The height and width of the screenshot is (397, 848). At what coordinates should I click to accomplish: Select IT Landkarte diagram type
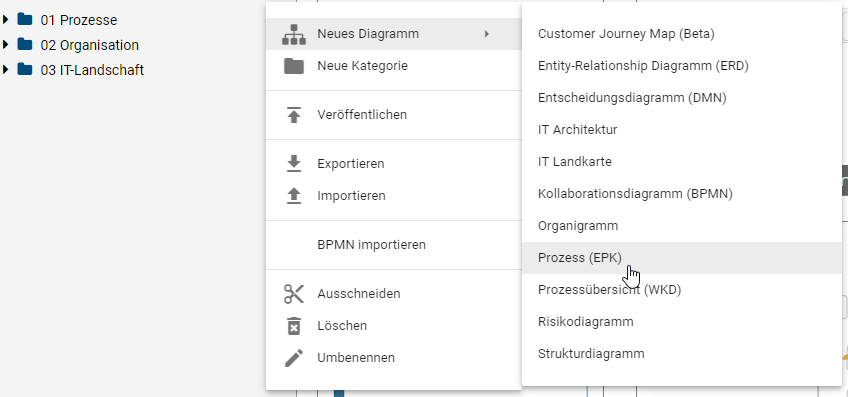coord(681,162)
